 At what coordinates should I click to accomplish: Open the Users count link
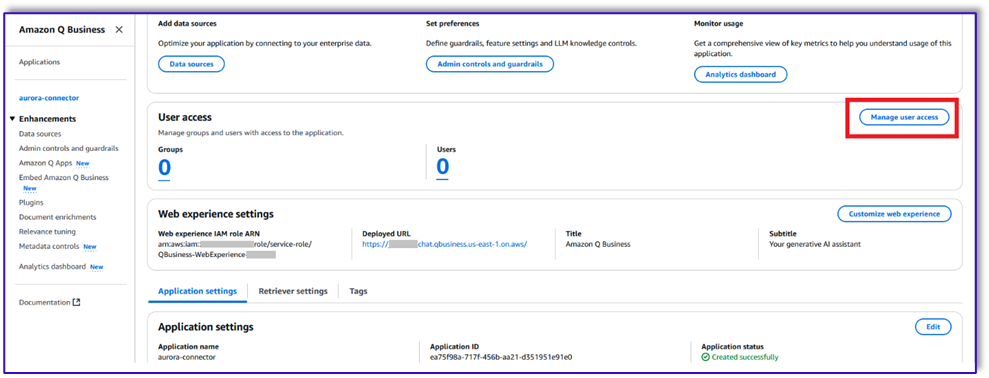pos(443,167)
